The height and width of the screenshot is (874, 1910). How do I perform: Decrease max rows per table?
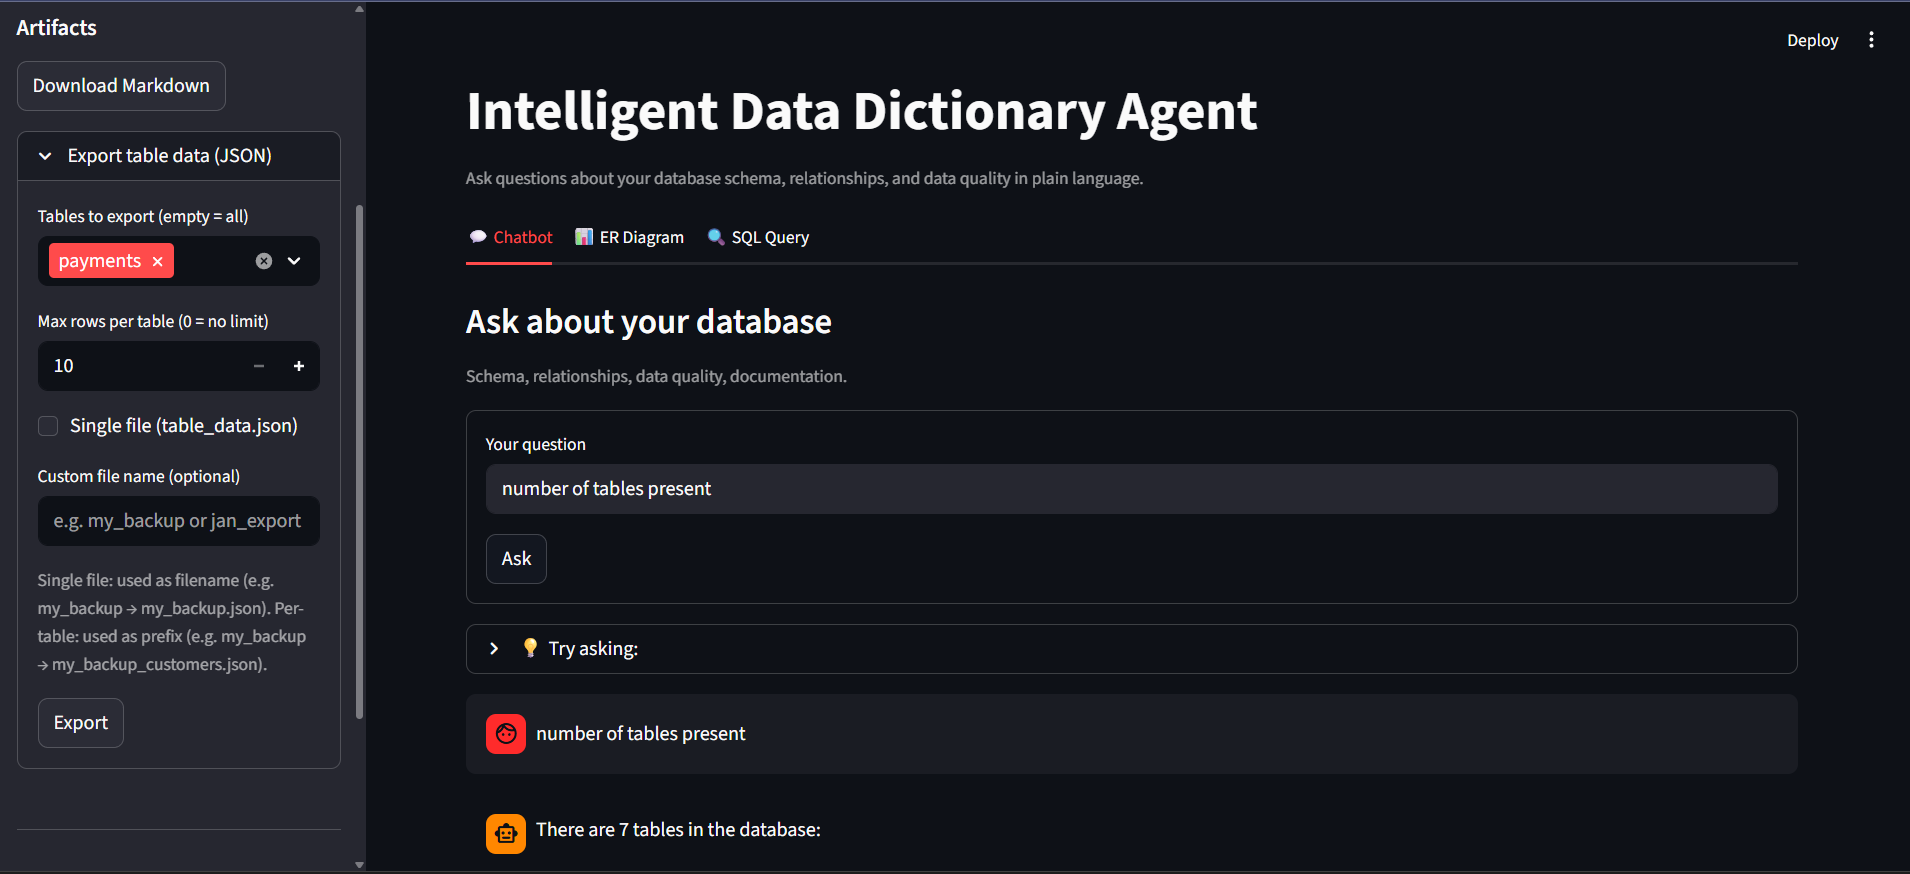click(259, 366)
